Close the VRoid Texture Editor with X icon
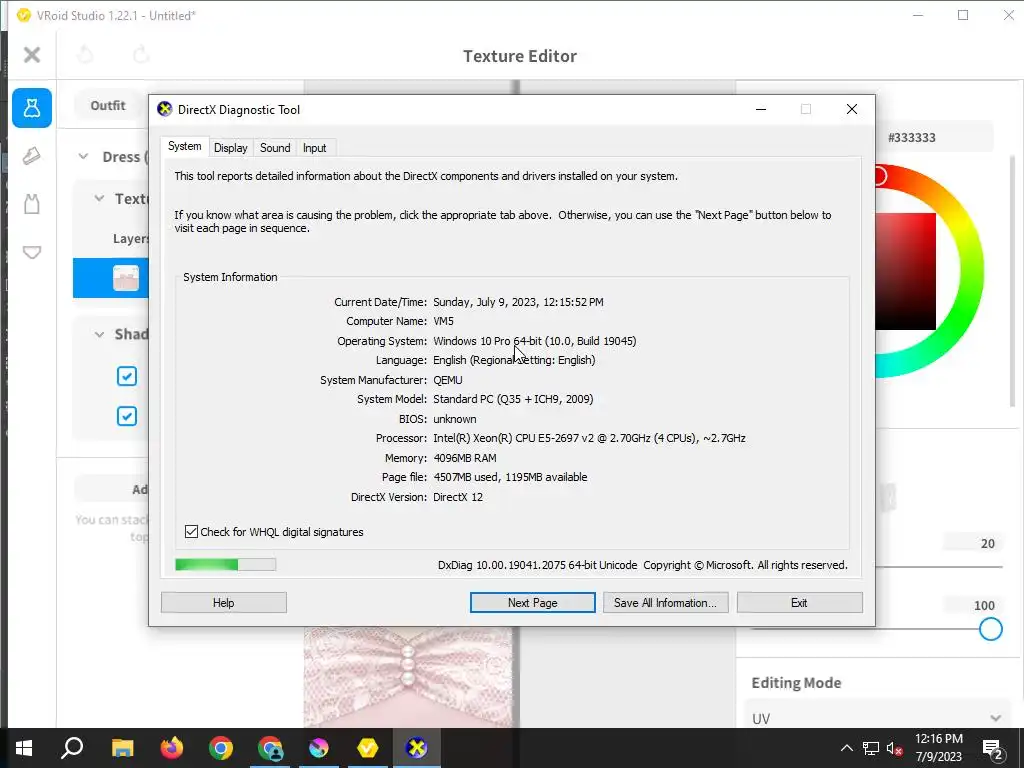Screen dimensions: 1024x768 [x=31, y=55]
